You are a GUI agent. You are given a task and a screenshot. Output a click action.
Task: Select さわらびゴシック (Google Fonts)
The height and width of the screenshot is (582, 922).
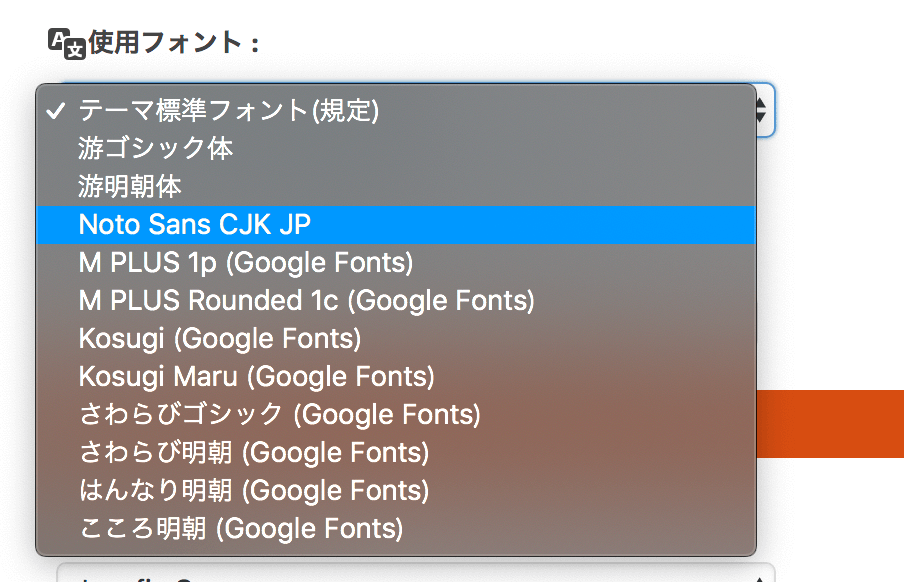tap(396, 414)
